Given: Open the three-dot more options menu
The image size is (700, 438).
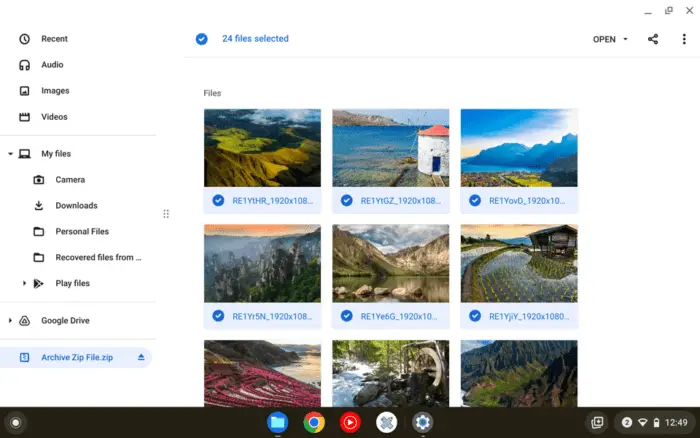Looking at the screenshot, I should point(684,39).
